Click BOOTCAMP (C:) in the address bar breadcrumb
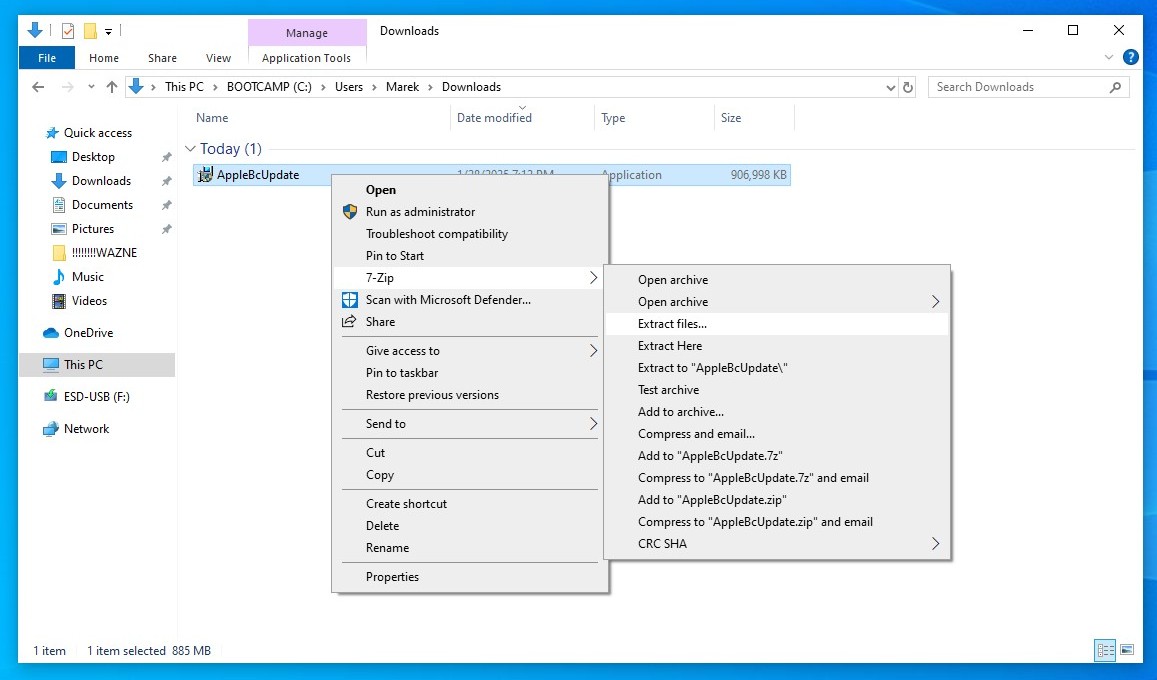The height and width of the screenshot is (680, 1157). click(269, 87)
